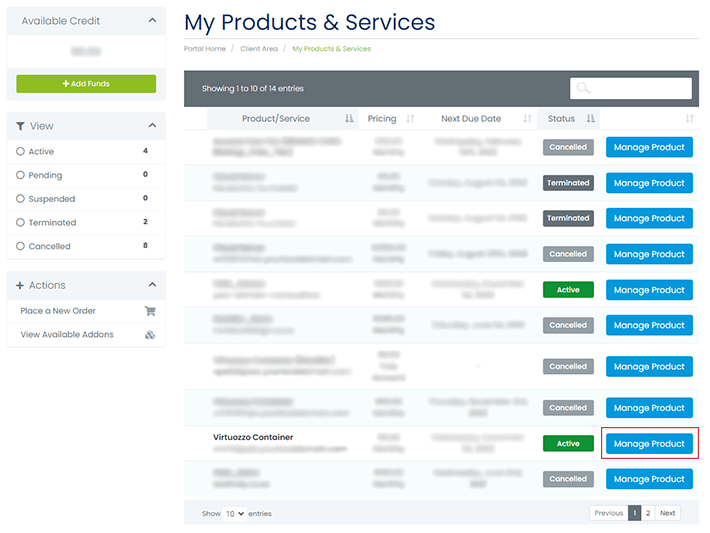Screen dimensions: 710x533
Task: Select the Active filter radio option
Action: pos(20,152)
